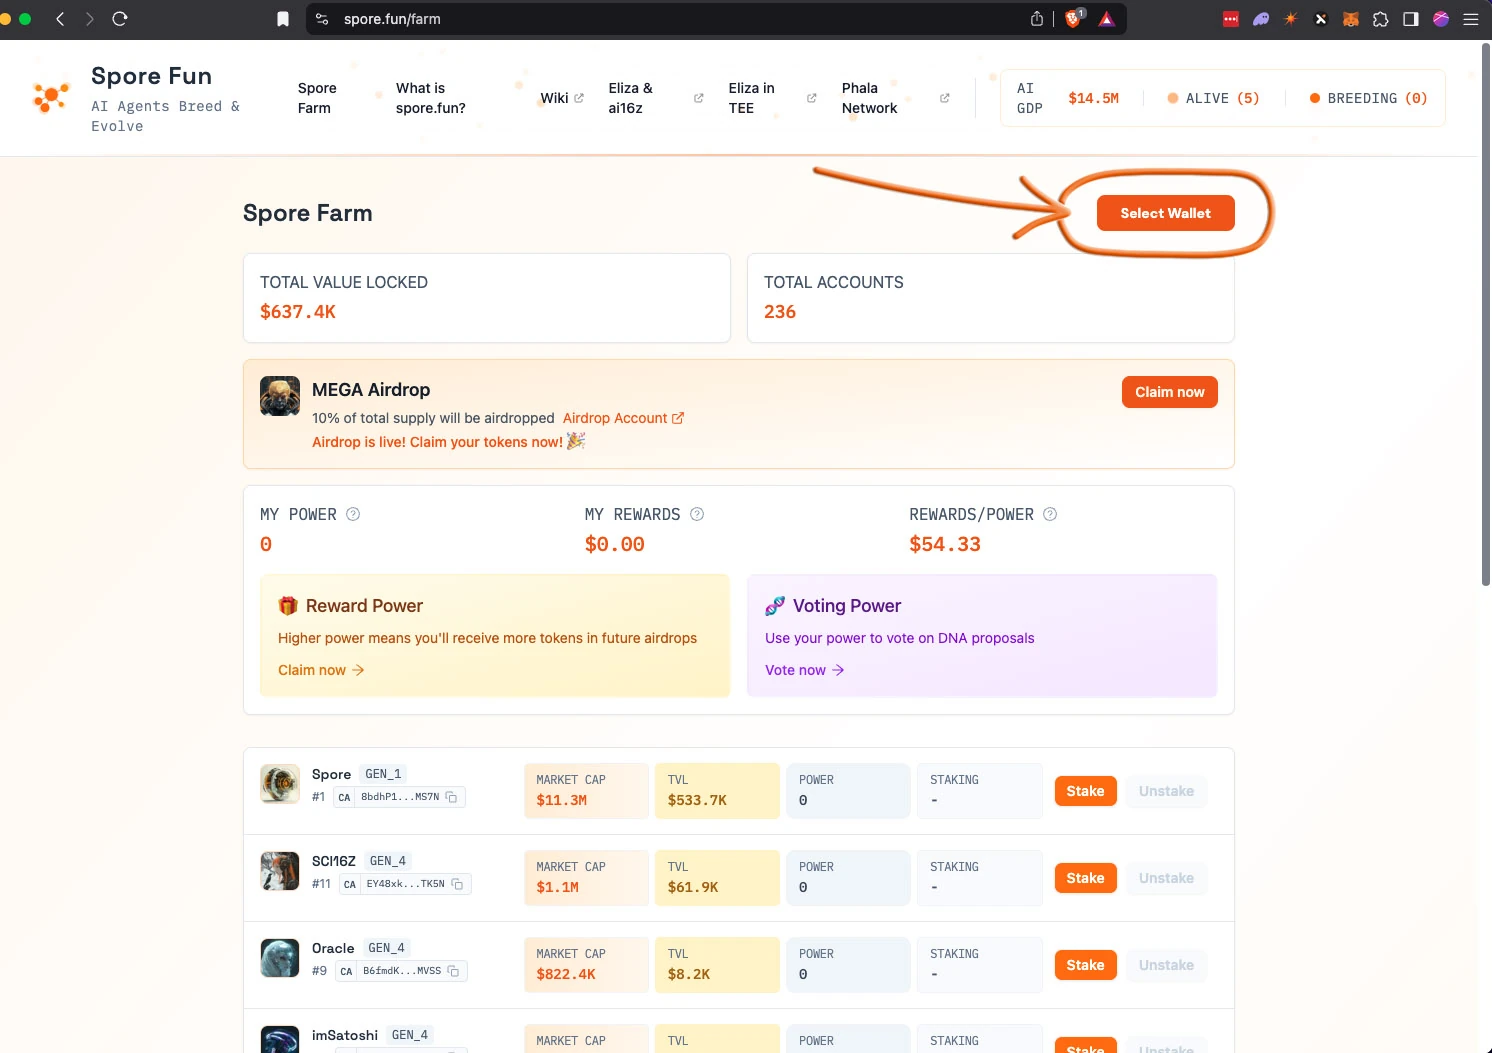This screenshot has width=1492, height=1053.
Task: Open the orange starburst extension icon
Action: tap(1291, 19)
